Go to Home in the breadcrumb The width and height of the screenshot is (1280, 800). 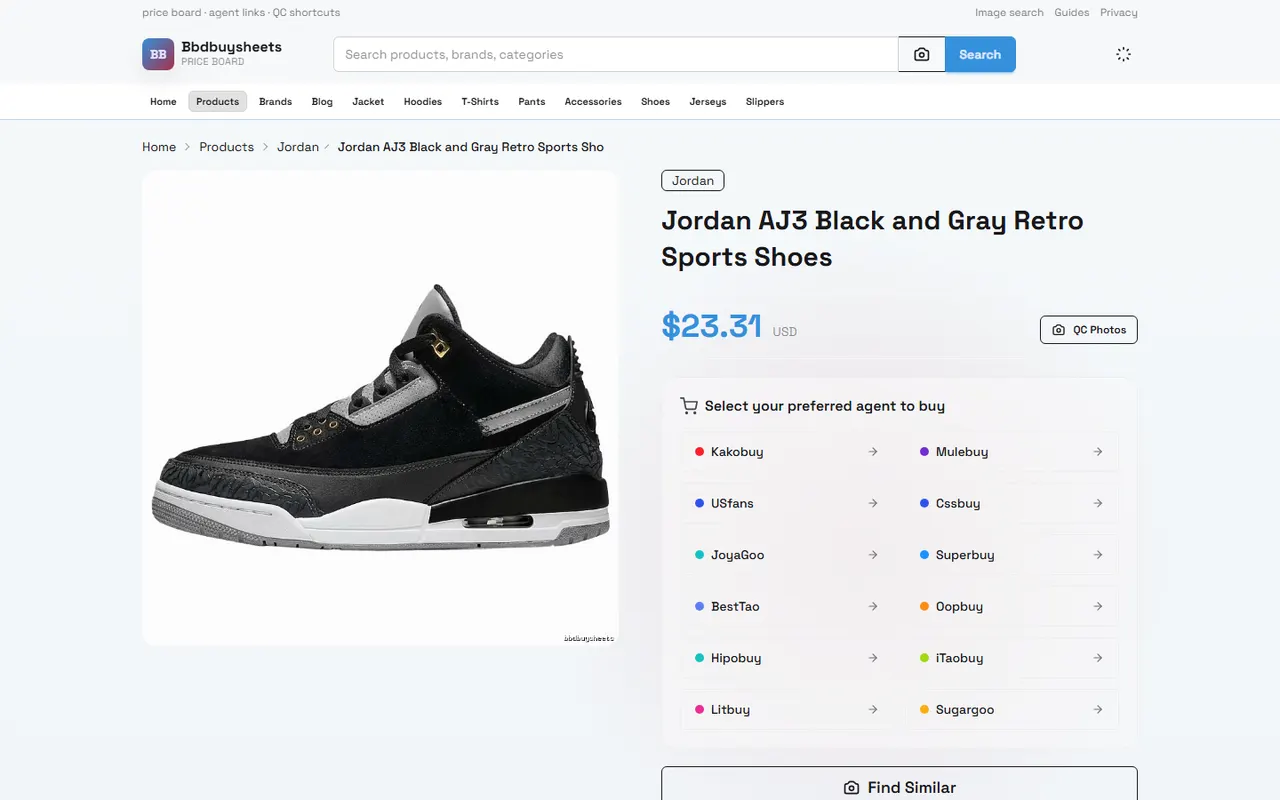[x=159, y=147]
